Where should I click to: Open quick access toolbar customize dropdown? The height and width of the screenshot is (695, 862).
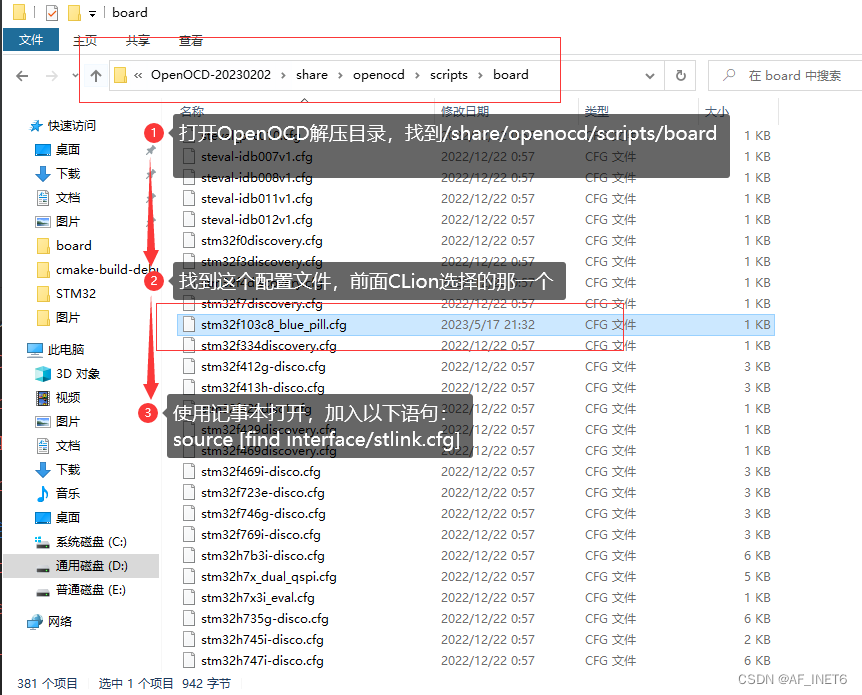click(x=92, y=13)
